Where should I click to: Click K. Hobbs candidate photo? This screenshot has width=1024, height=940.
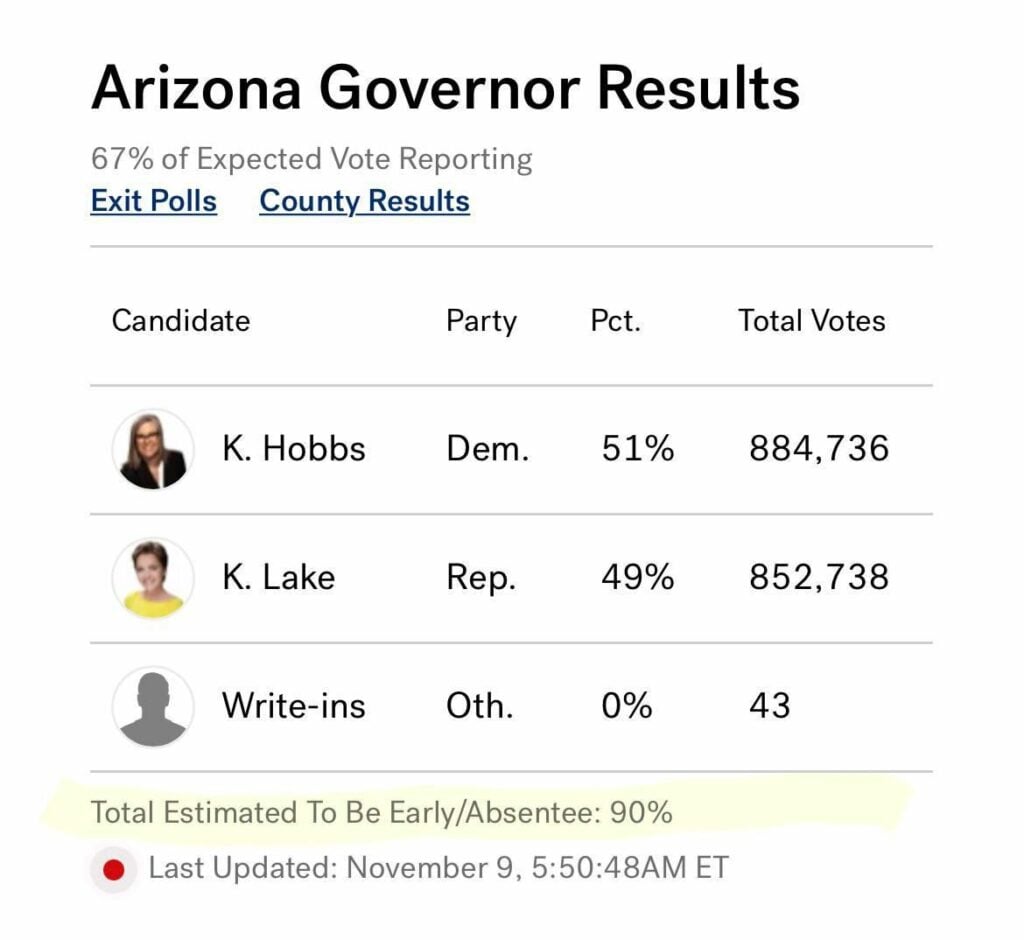(153, 449)
